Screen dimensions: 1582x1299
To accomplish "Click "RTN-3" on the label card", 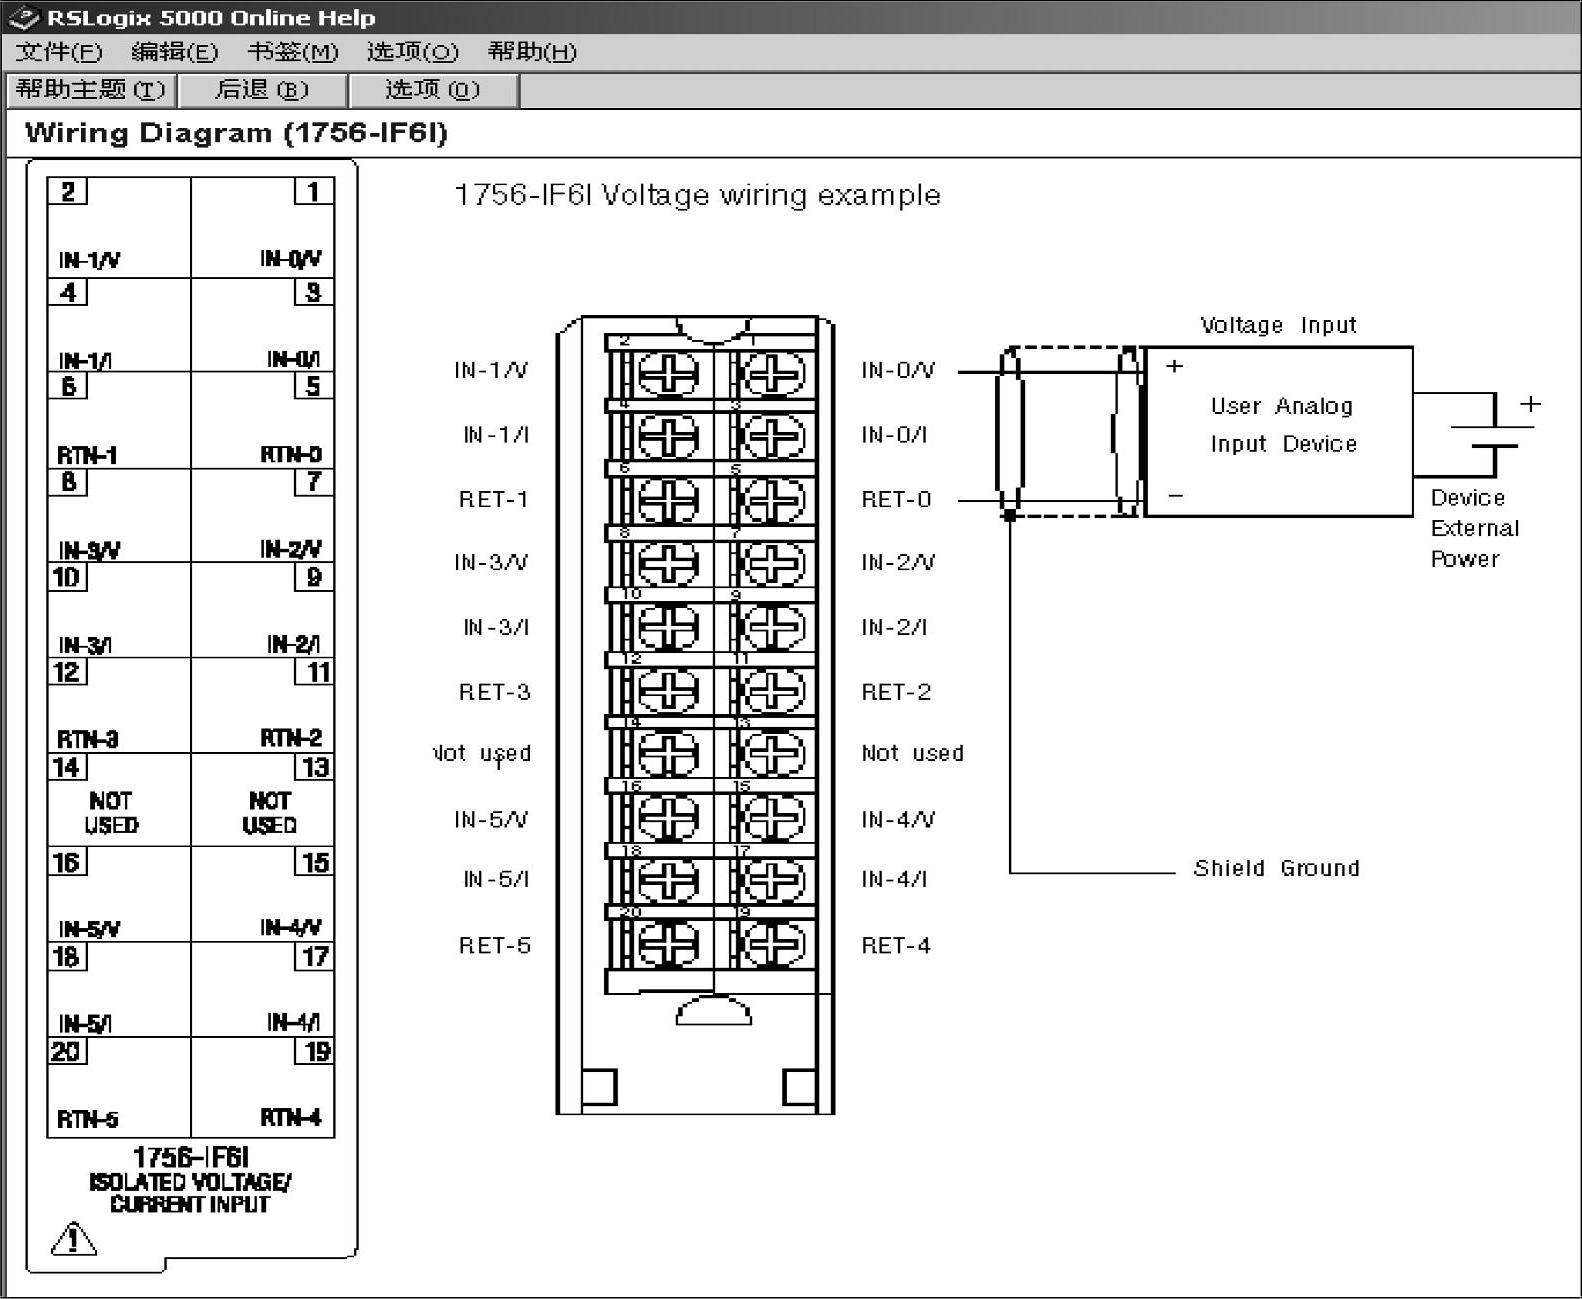I will click(87, 739).
